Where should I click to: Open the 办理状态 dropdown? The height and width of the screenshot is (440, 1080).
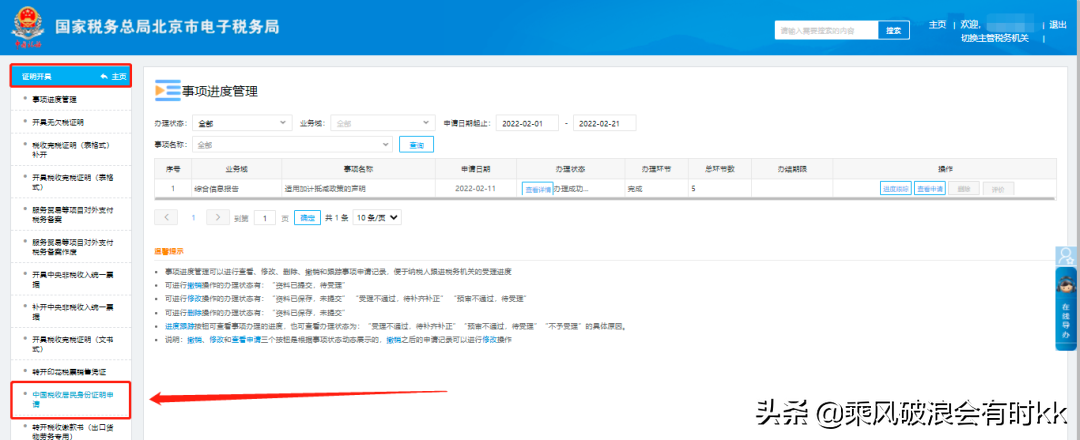[x=242, y=123]
